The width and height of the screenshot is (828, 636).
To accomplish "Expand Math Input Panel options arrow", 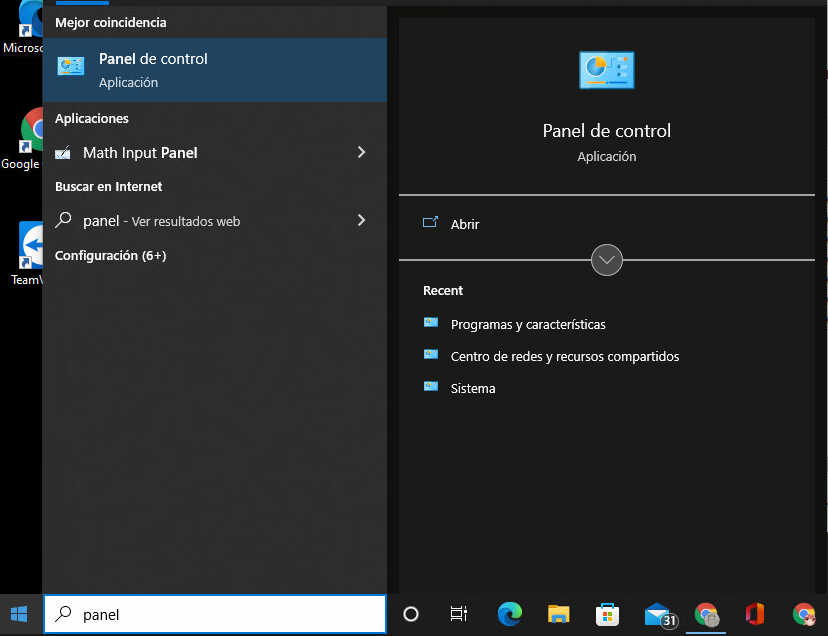I will (x=361, y=153).
